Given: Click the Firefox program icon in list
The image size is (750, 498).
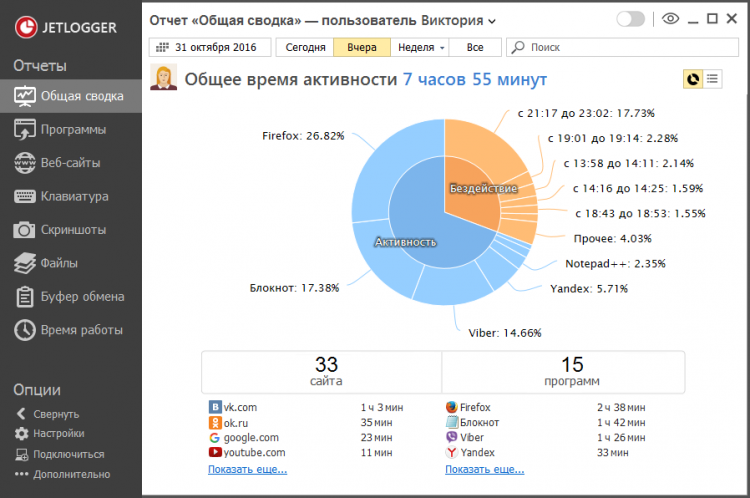Looking at the screenshot, I should pyautogui.click(x=452, y=407).
